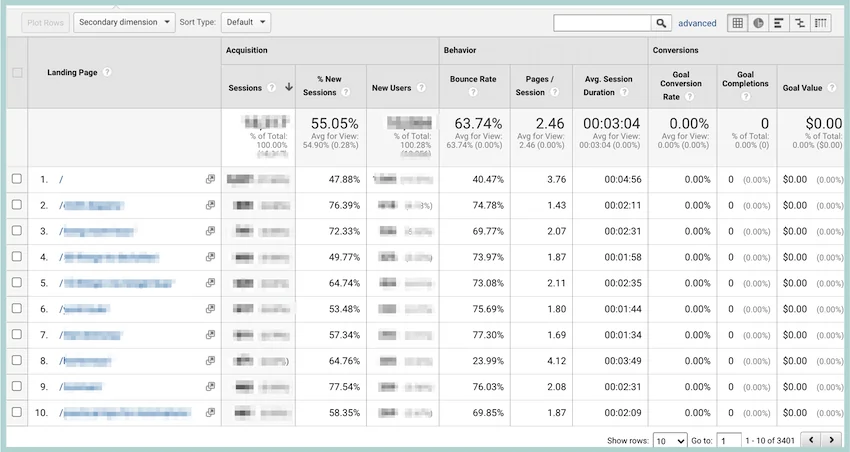Check the box for row 3
Screen dimensions: 850x452
coord(17,231)
